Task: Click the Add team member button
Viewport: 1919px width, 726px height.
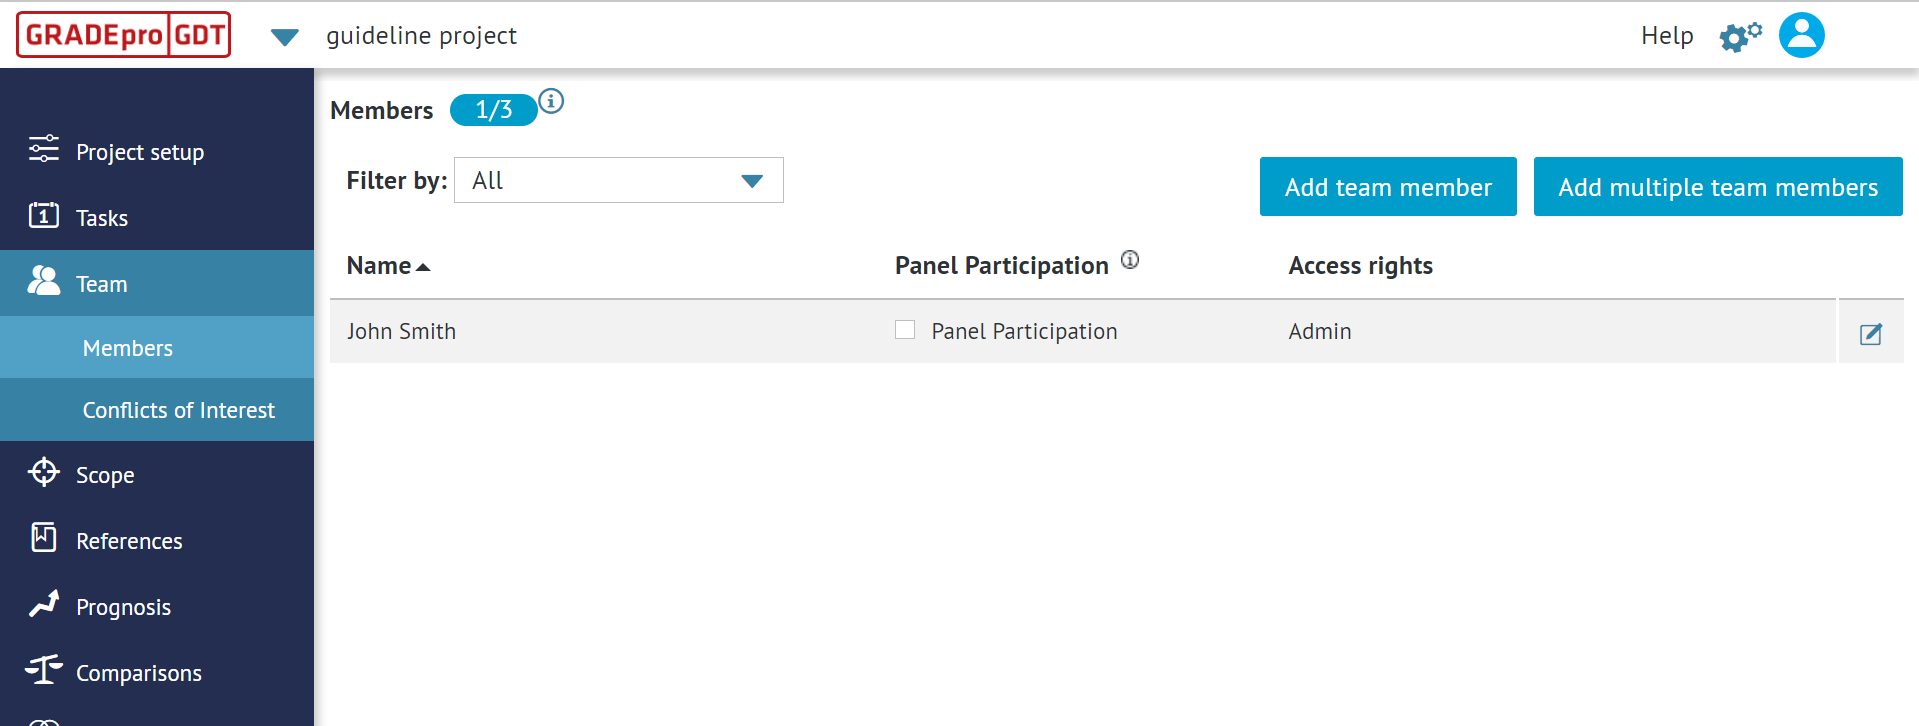Action: (x=1387, y=186)
